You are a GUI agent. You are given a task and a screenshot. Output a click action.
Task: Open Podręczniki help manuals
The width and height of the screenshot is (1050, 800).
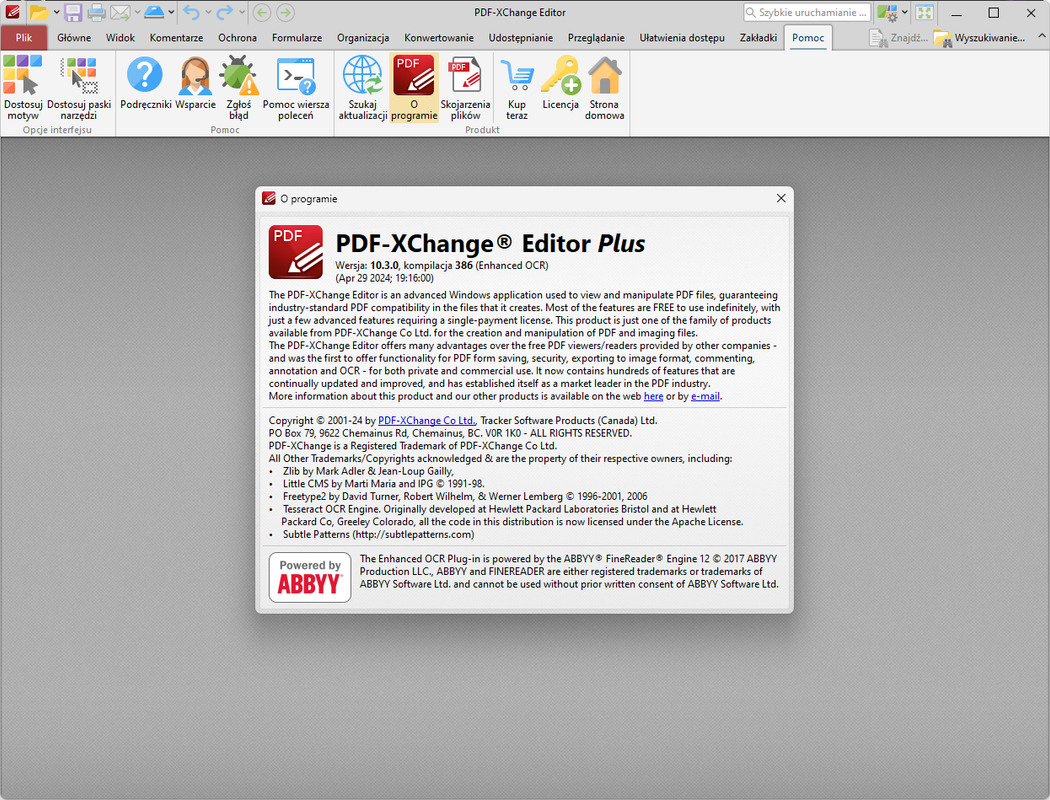click(x=145, y=83)
